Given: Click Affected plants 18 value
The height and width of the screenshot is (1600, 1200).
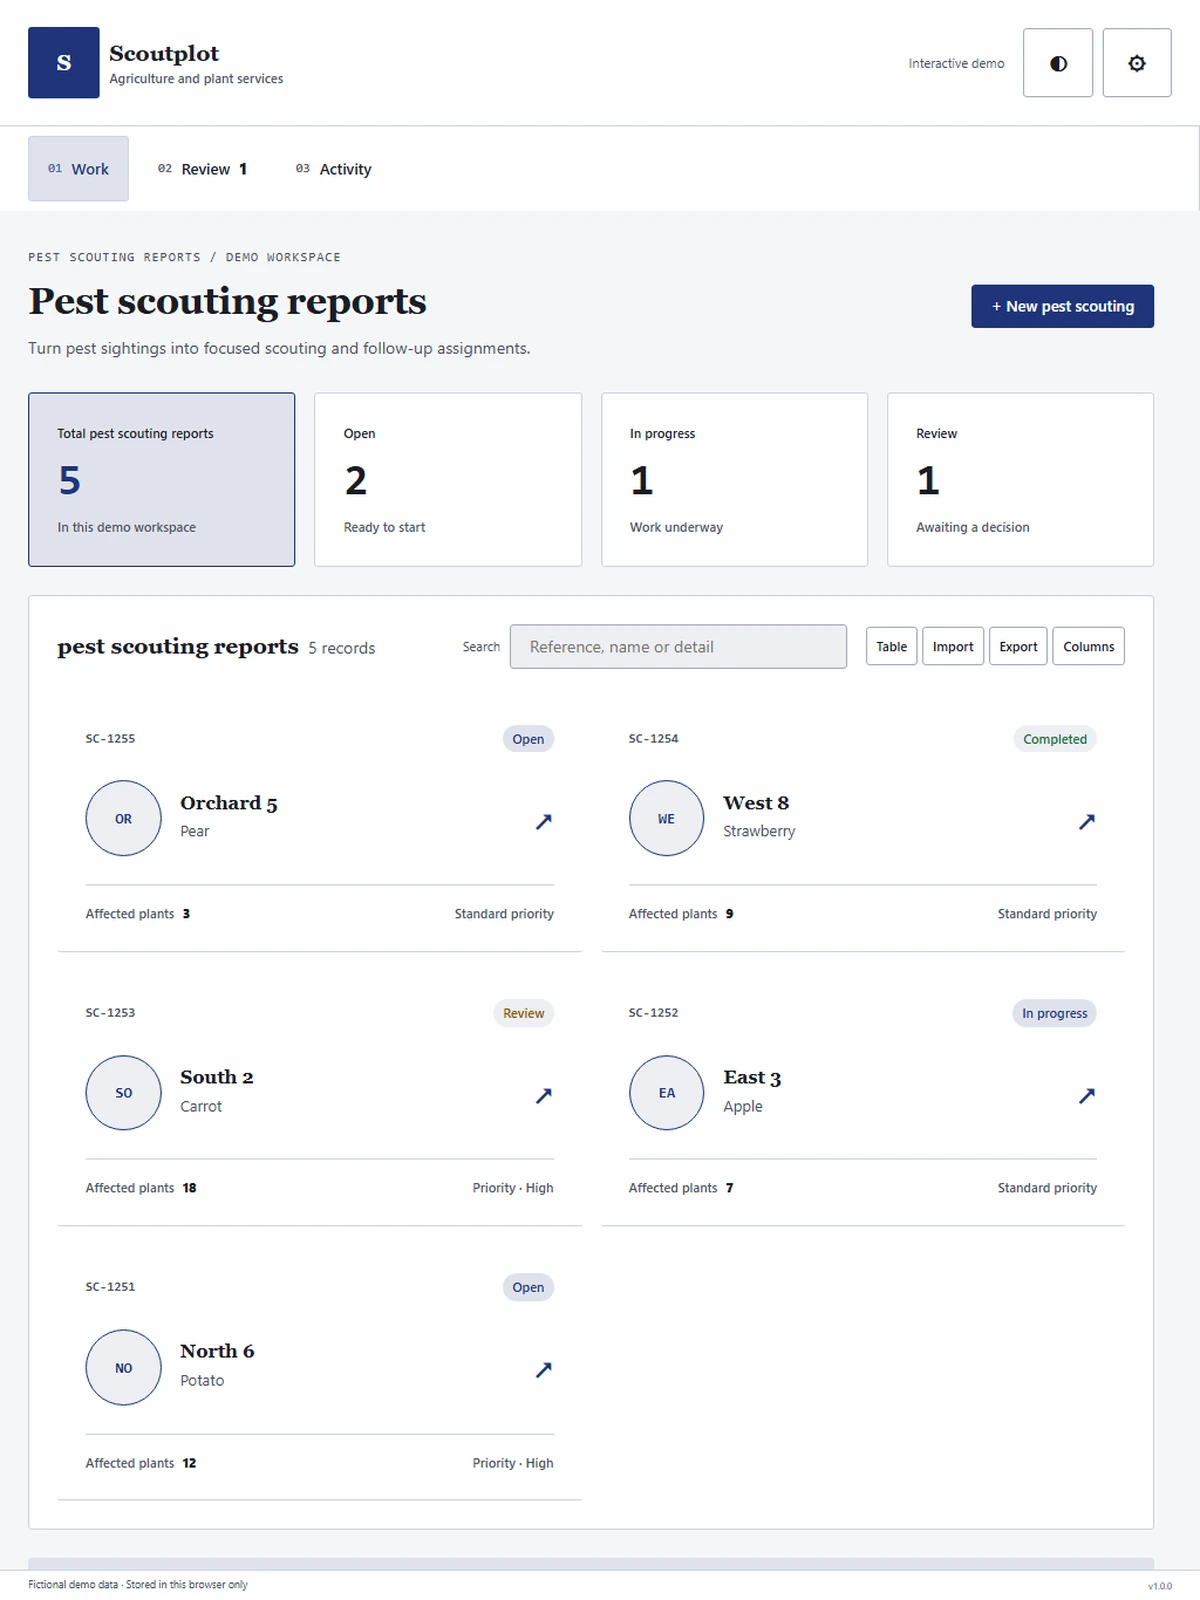Looking at the screenshot, I should pyautogui.click(x=189, y=1188).
